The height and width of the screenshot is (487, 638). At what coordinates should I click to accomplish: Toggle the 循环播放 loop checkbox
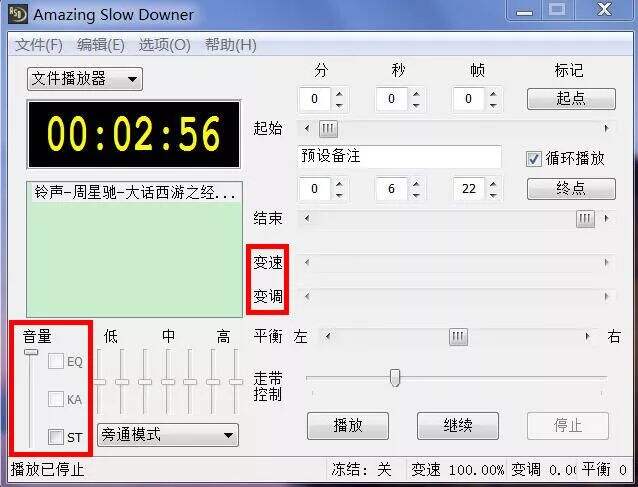click(533, 158)
